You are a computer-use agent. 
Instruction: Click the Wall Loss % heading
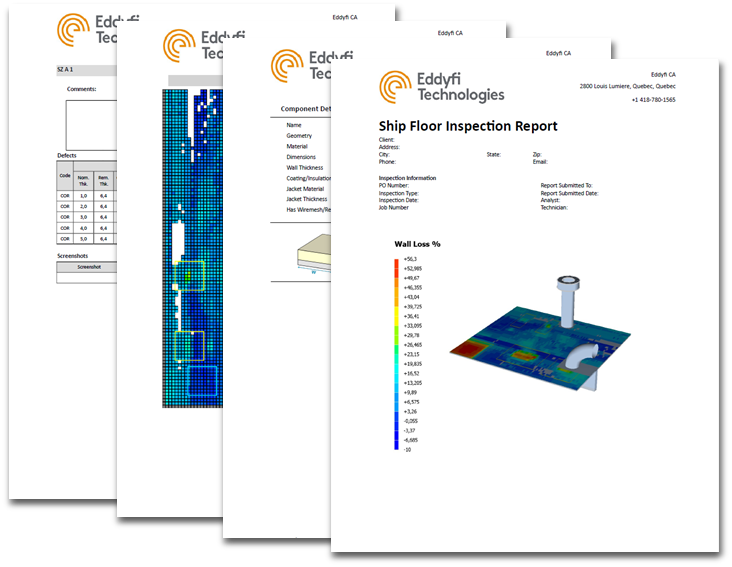pos(417,244)
